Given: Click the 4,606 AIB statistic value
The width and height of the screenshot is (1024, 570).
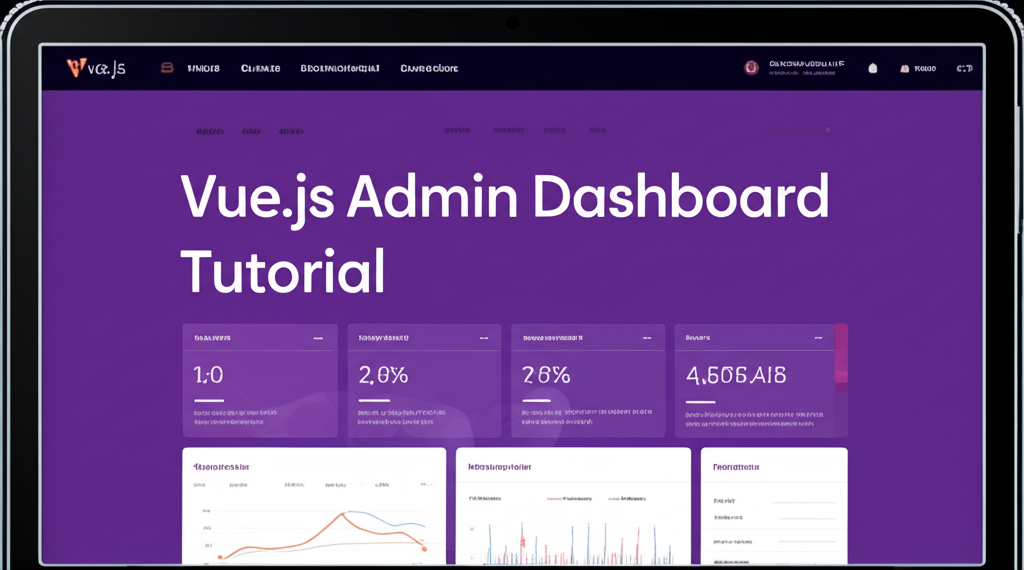Looking at the screenshot, I should point(736,375).
